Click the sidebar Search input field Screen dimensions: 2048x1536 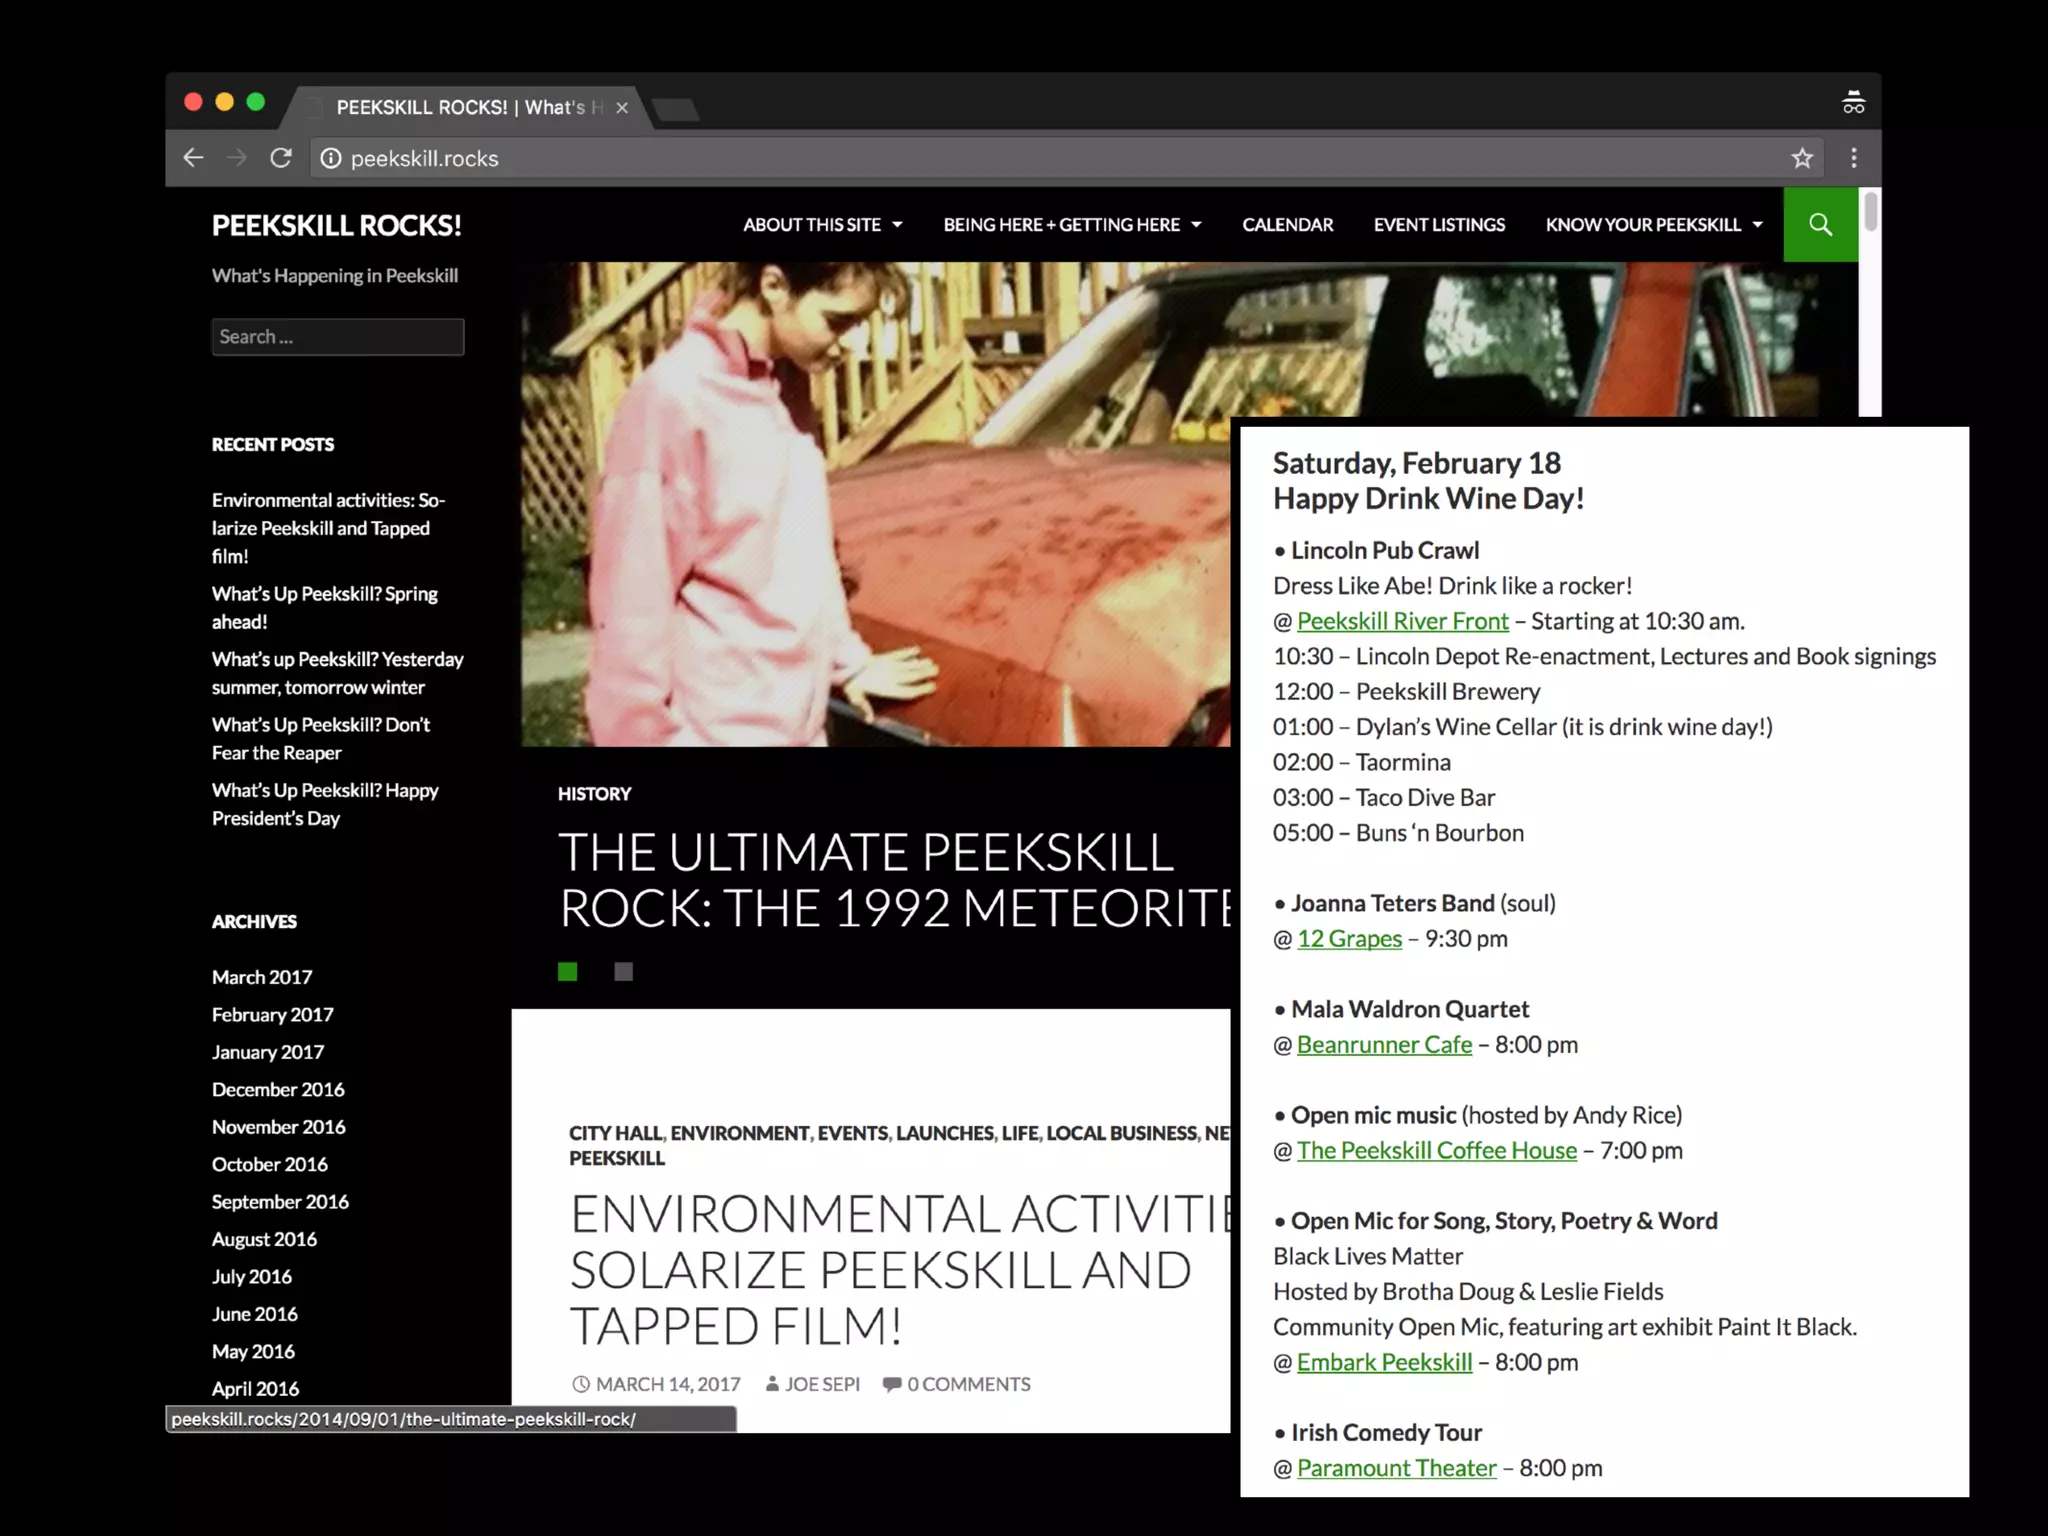(x=338, y=337)
